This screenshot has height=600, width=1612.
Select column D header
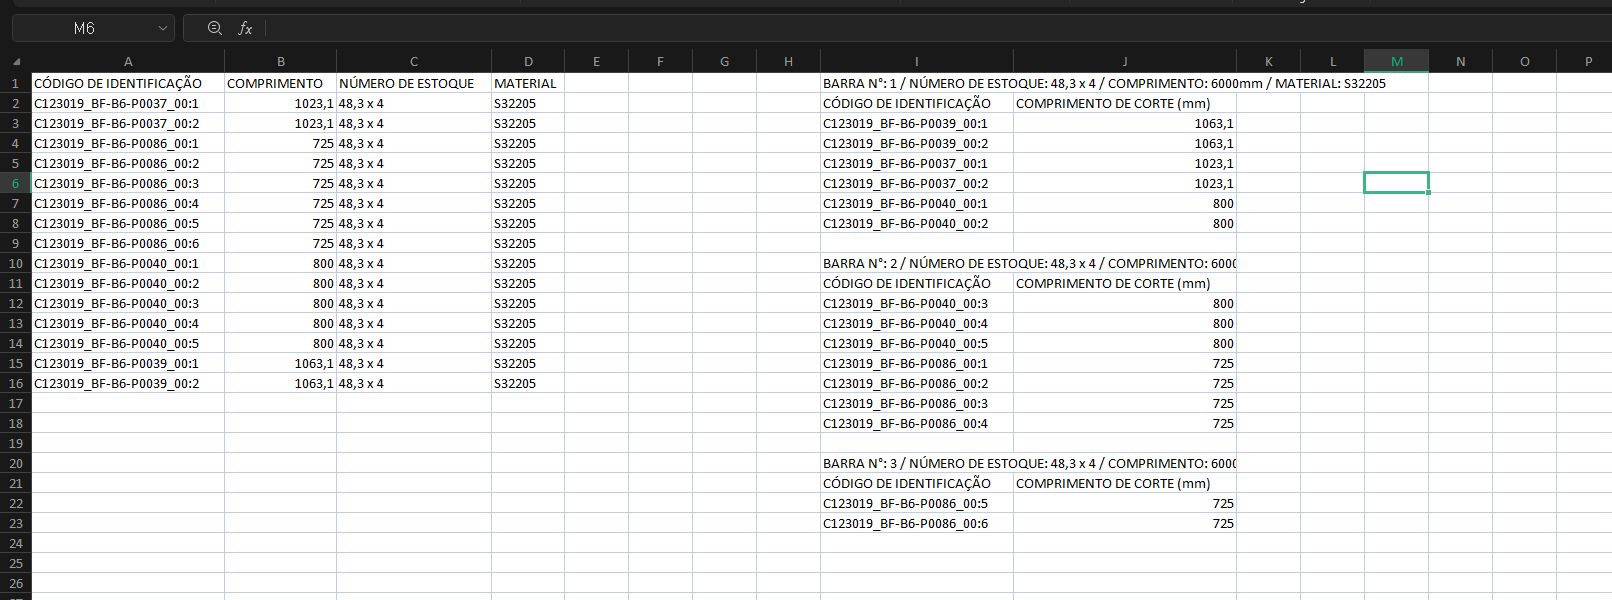(x=528, y=62)
